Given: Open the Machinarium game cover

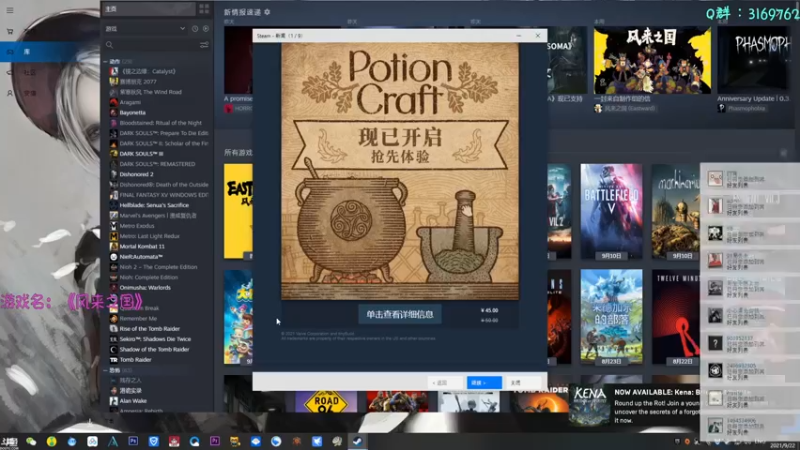Looking at the screenshot, I should pos(676,211).
